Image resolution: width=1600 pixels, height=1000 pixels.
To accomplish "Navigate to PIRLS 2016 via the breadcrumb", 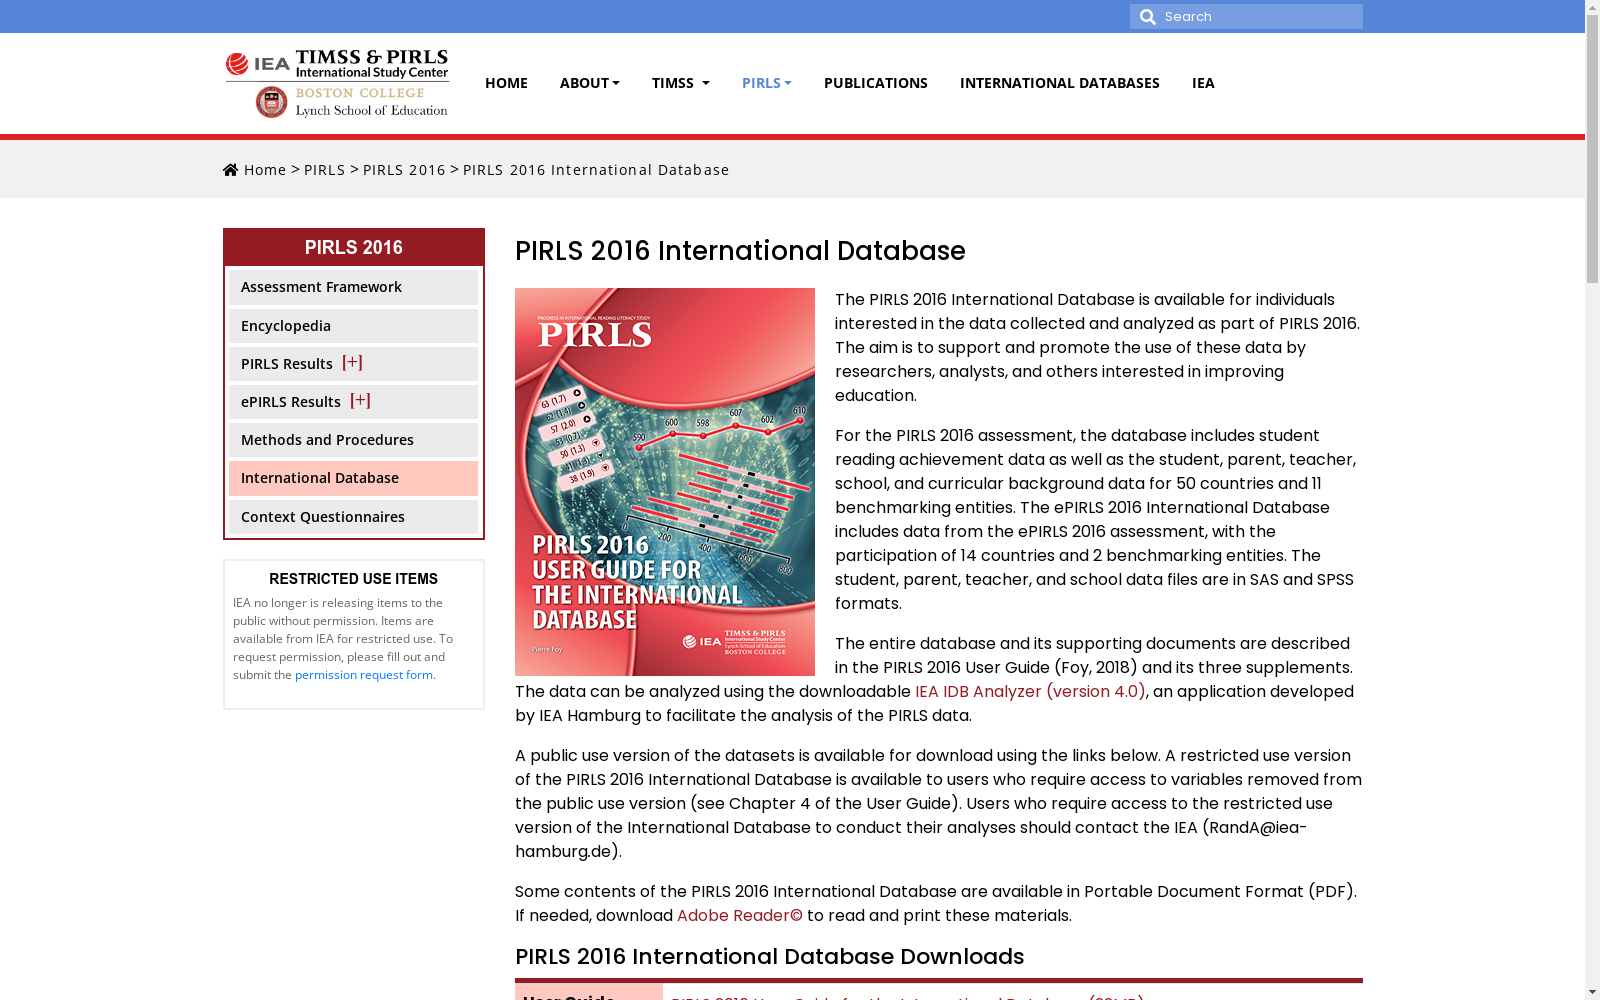I will click(404, 169).
